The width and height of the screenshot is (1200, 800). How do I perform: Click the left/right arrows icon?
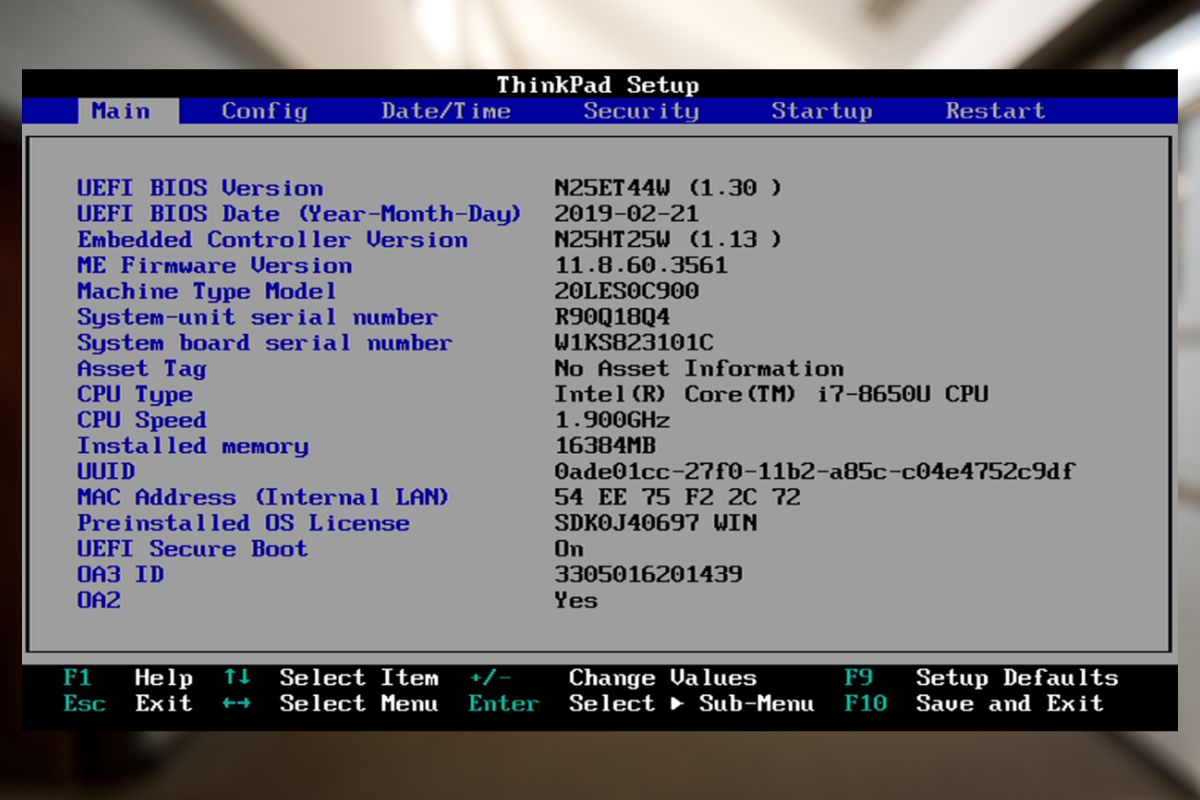coord(236,704)
